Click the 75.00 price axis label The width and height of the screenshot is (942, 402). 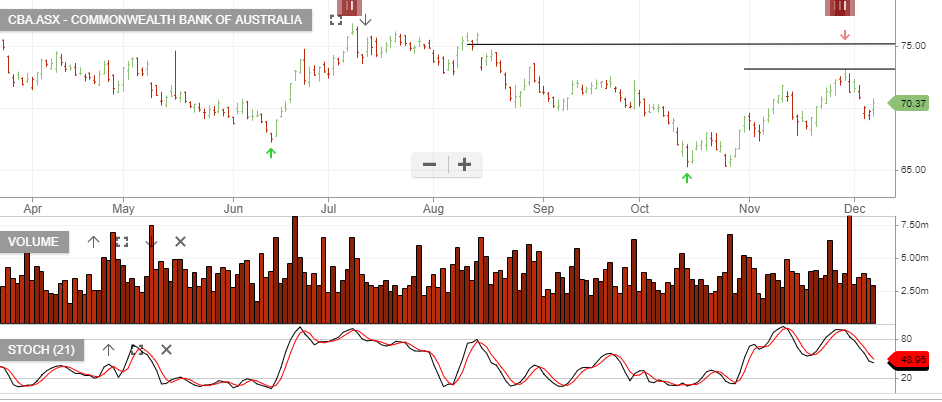click(x=913, y=45)
